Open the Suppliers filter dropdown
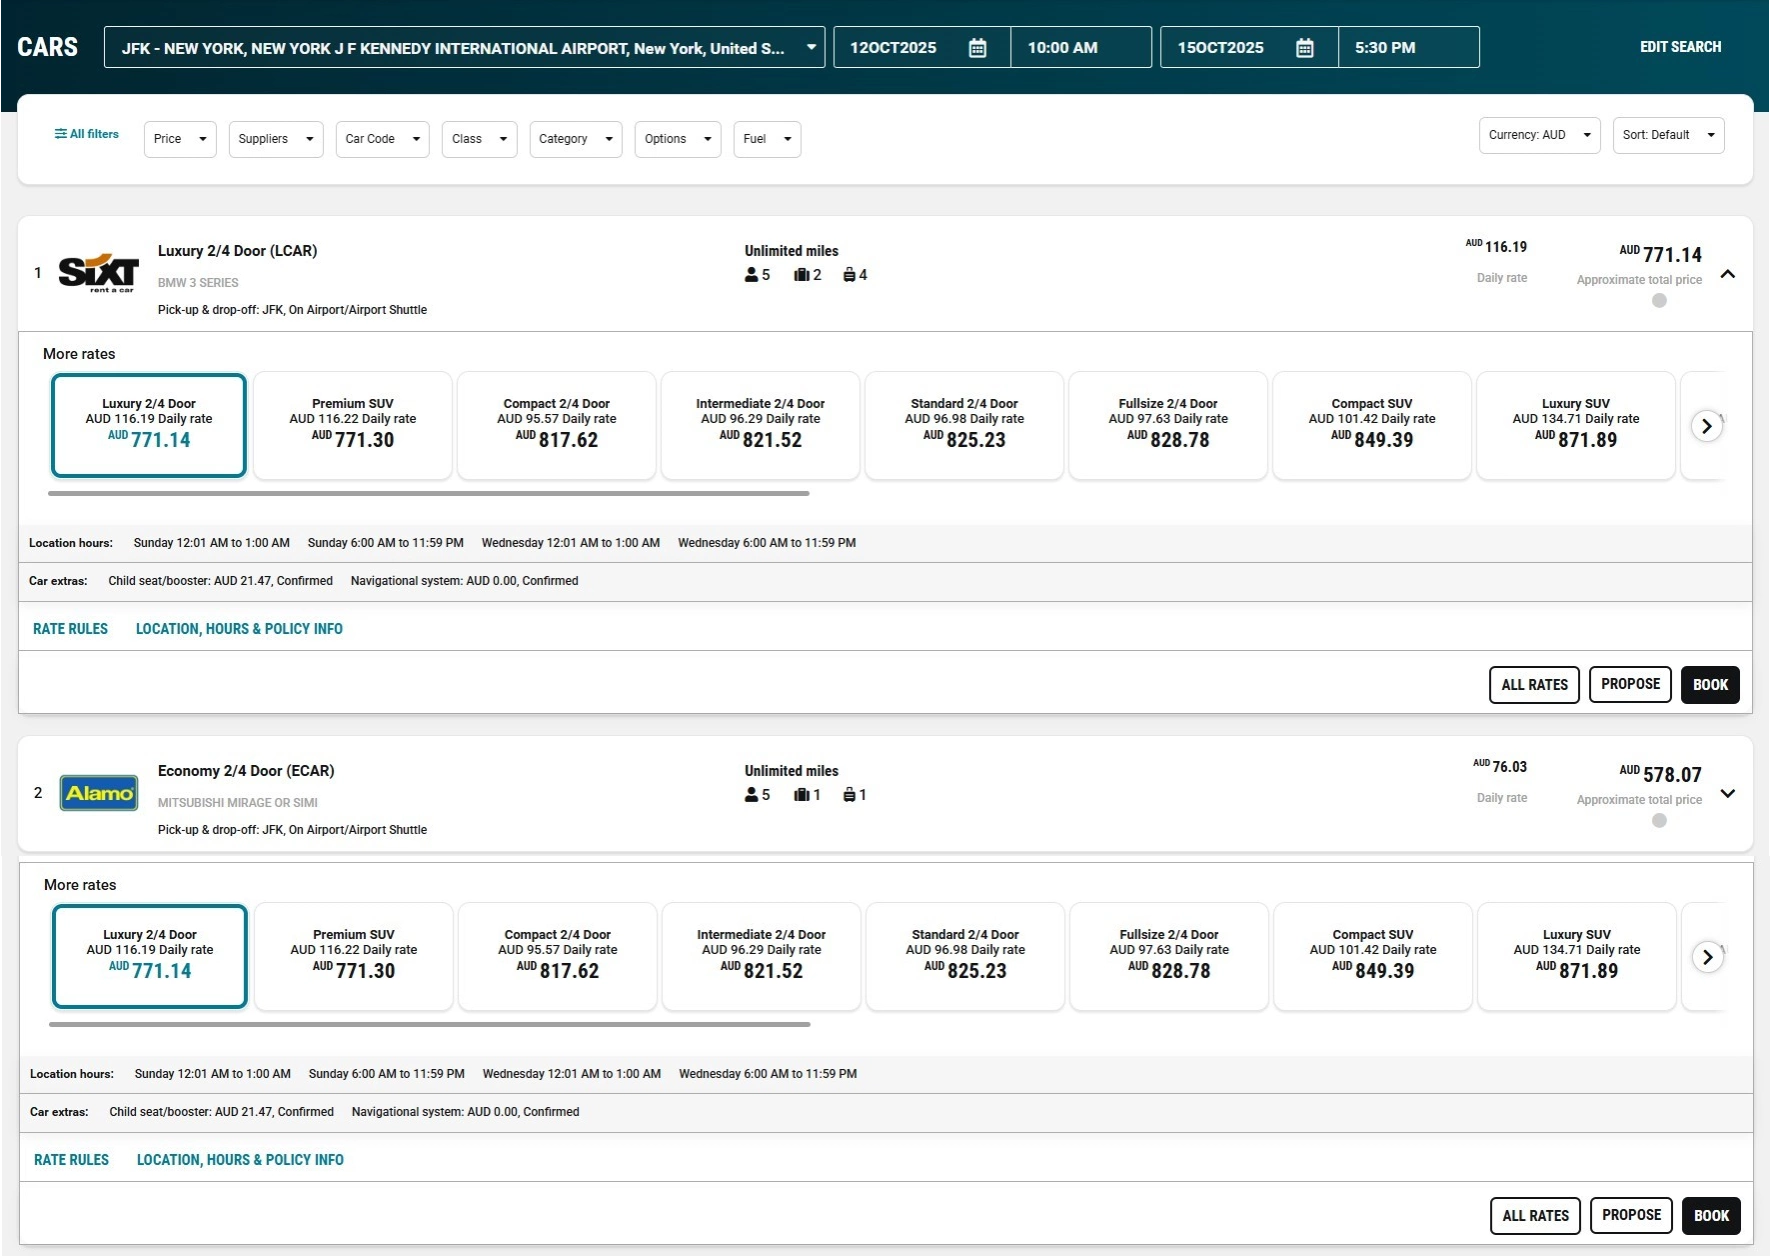 [x=275, y=139]
